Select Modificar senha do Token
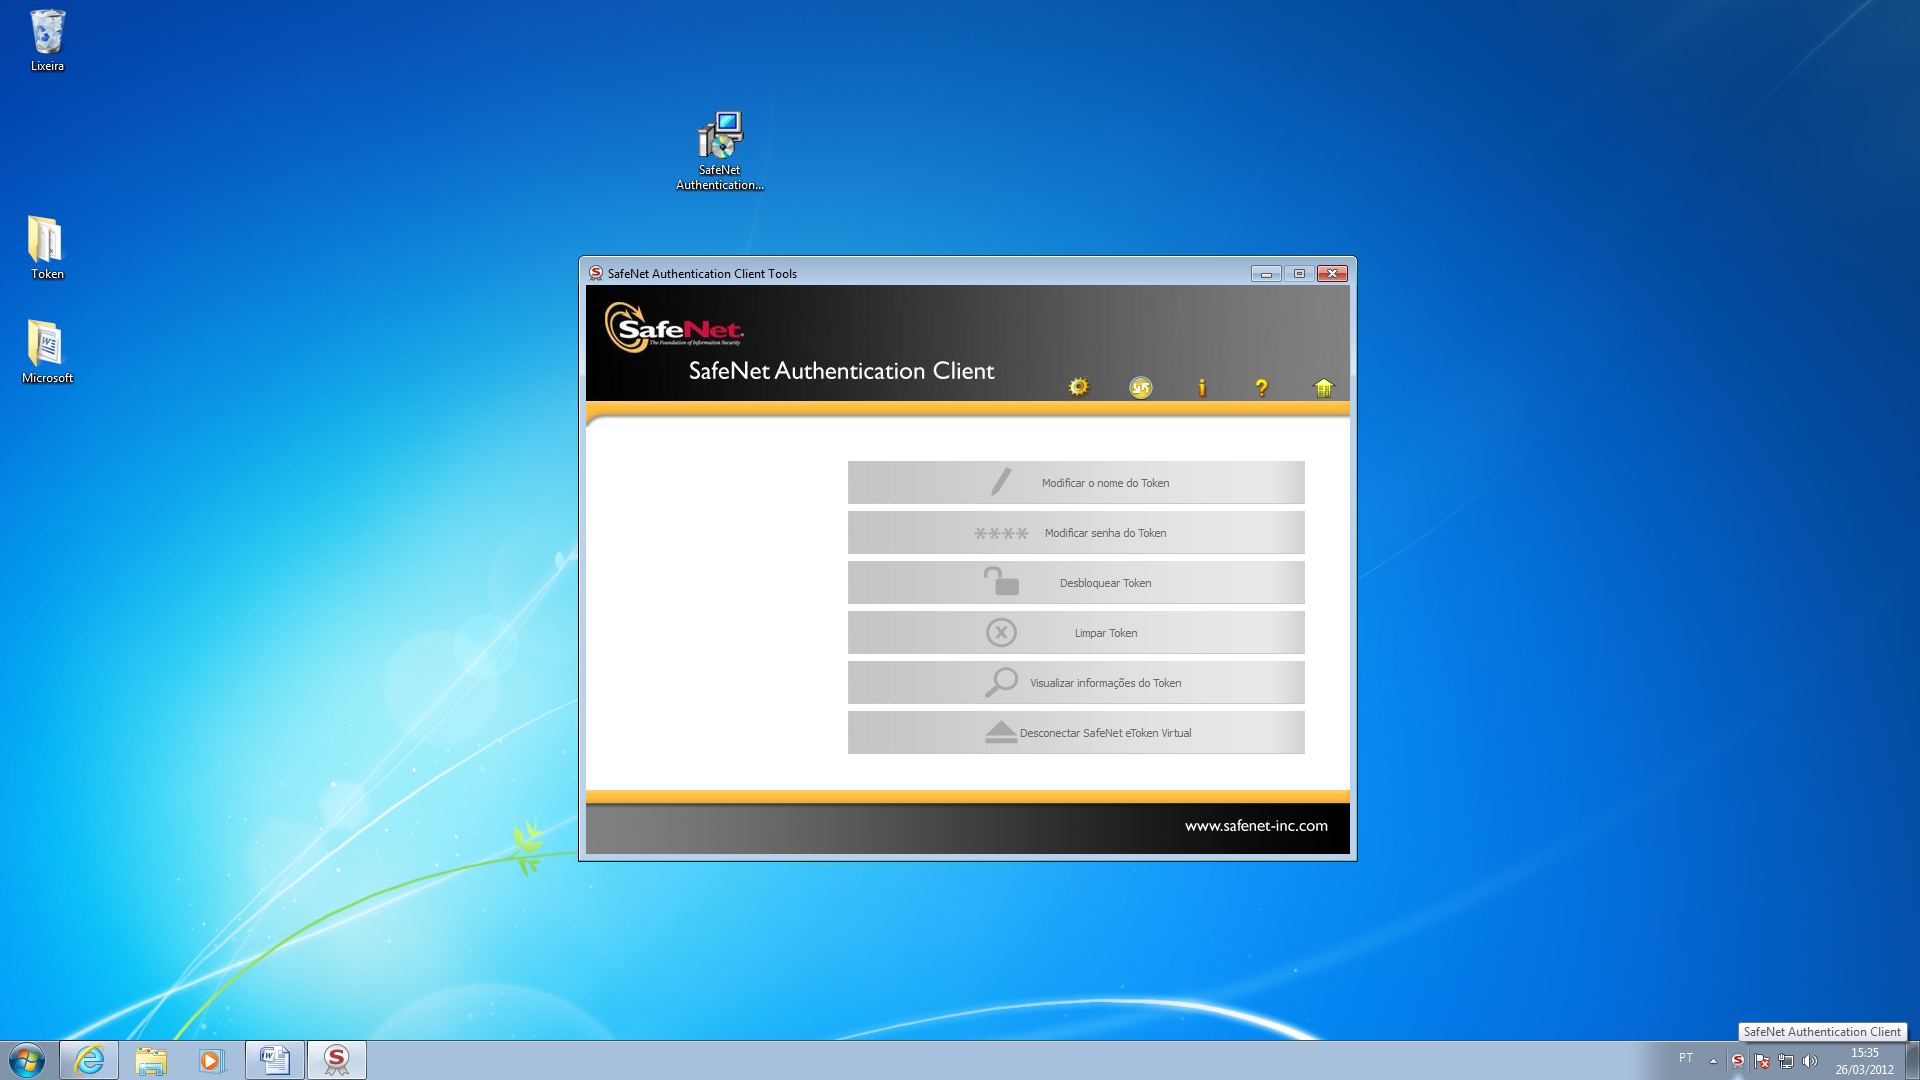 1076,532
